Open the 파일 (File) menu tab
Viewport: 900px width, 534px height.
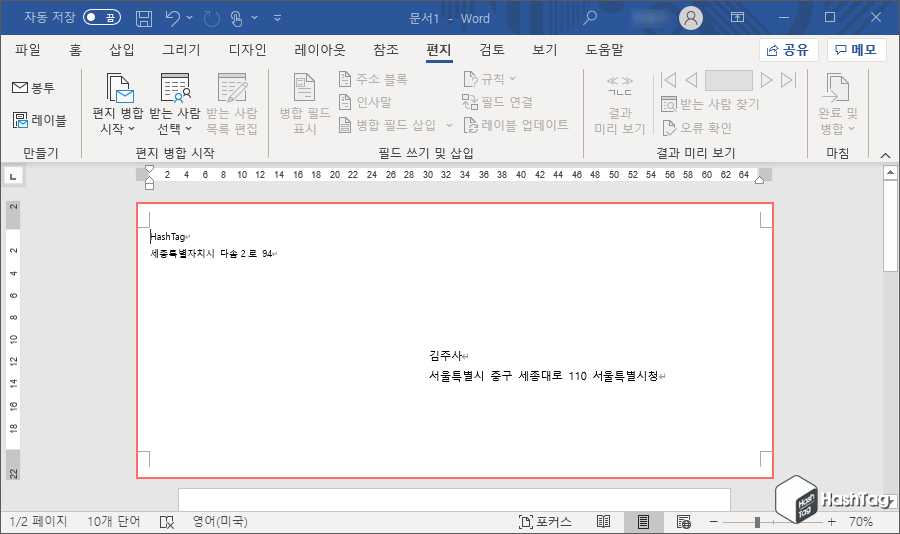pyautogui.click(x=28, y=50)
